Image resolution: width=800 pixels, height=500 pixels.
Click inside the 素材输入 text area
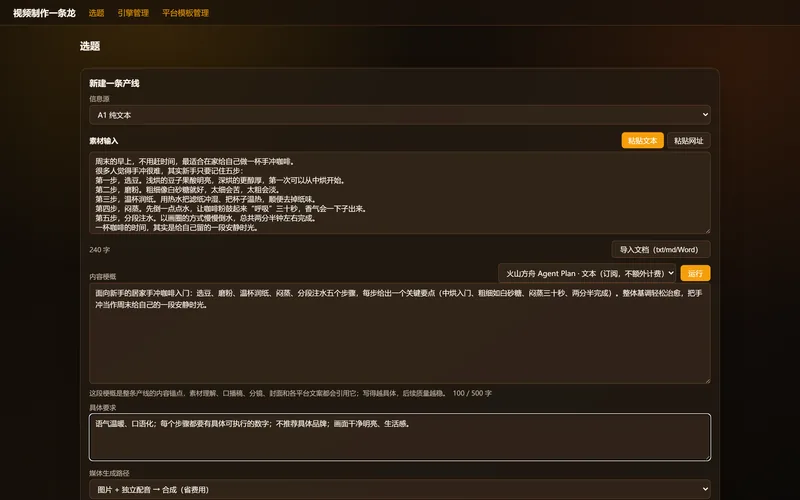pos(400,193)
